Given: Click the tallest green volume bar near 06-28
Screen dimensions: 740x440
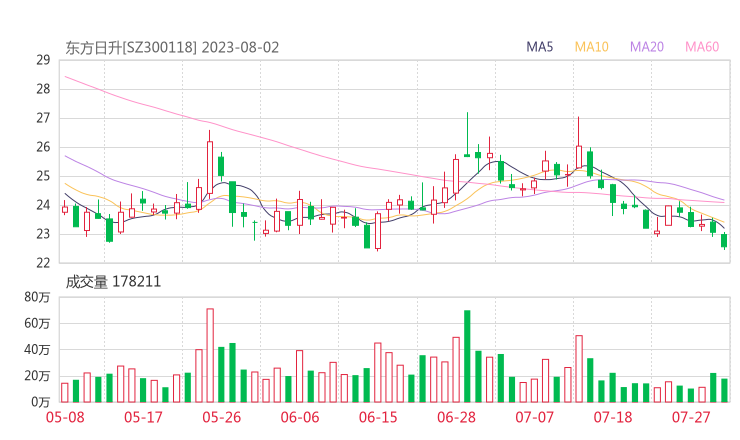Looking at the screenshot, I should tap(467, 356).
